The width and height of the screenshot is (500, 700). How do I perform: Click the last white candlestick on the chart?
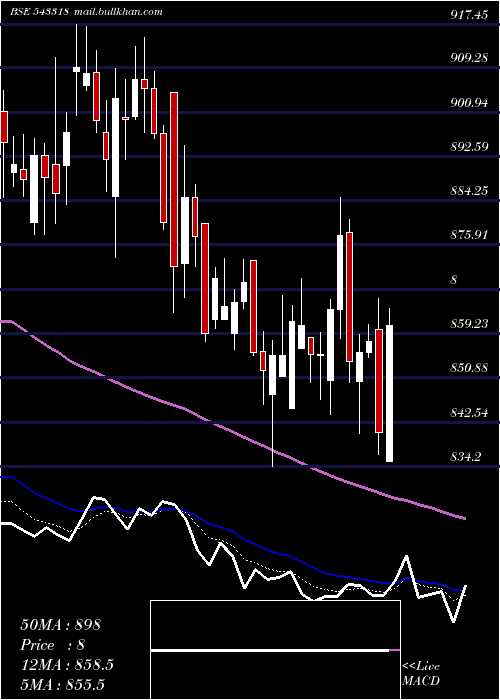pos(389,393)
